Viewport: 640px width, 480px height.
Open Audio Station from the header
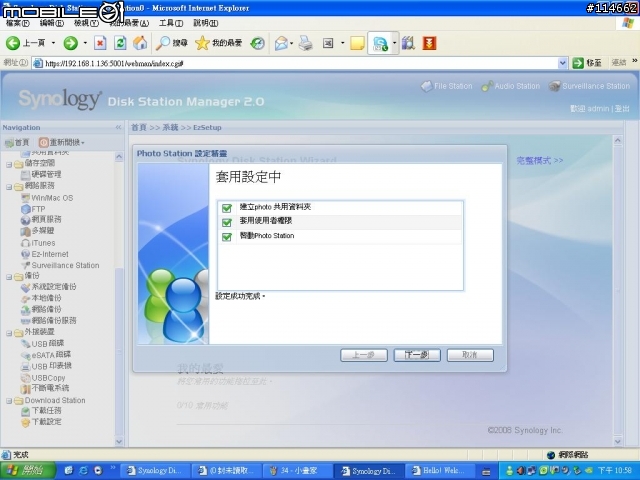511,86
